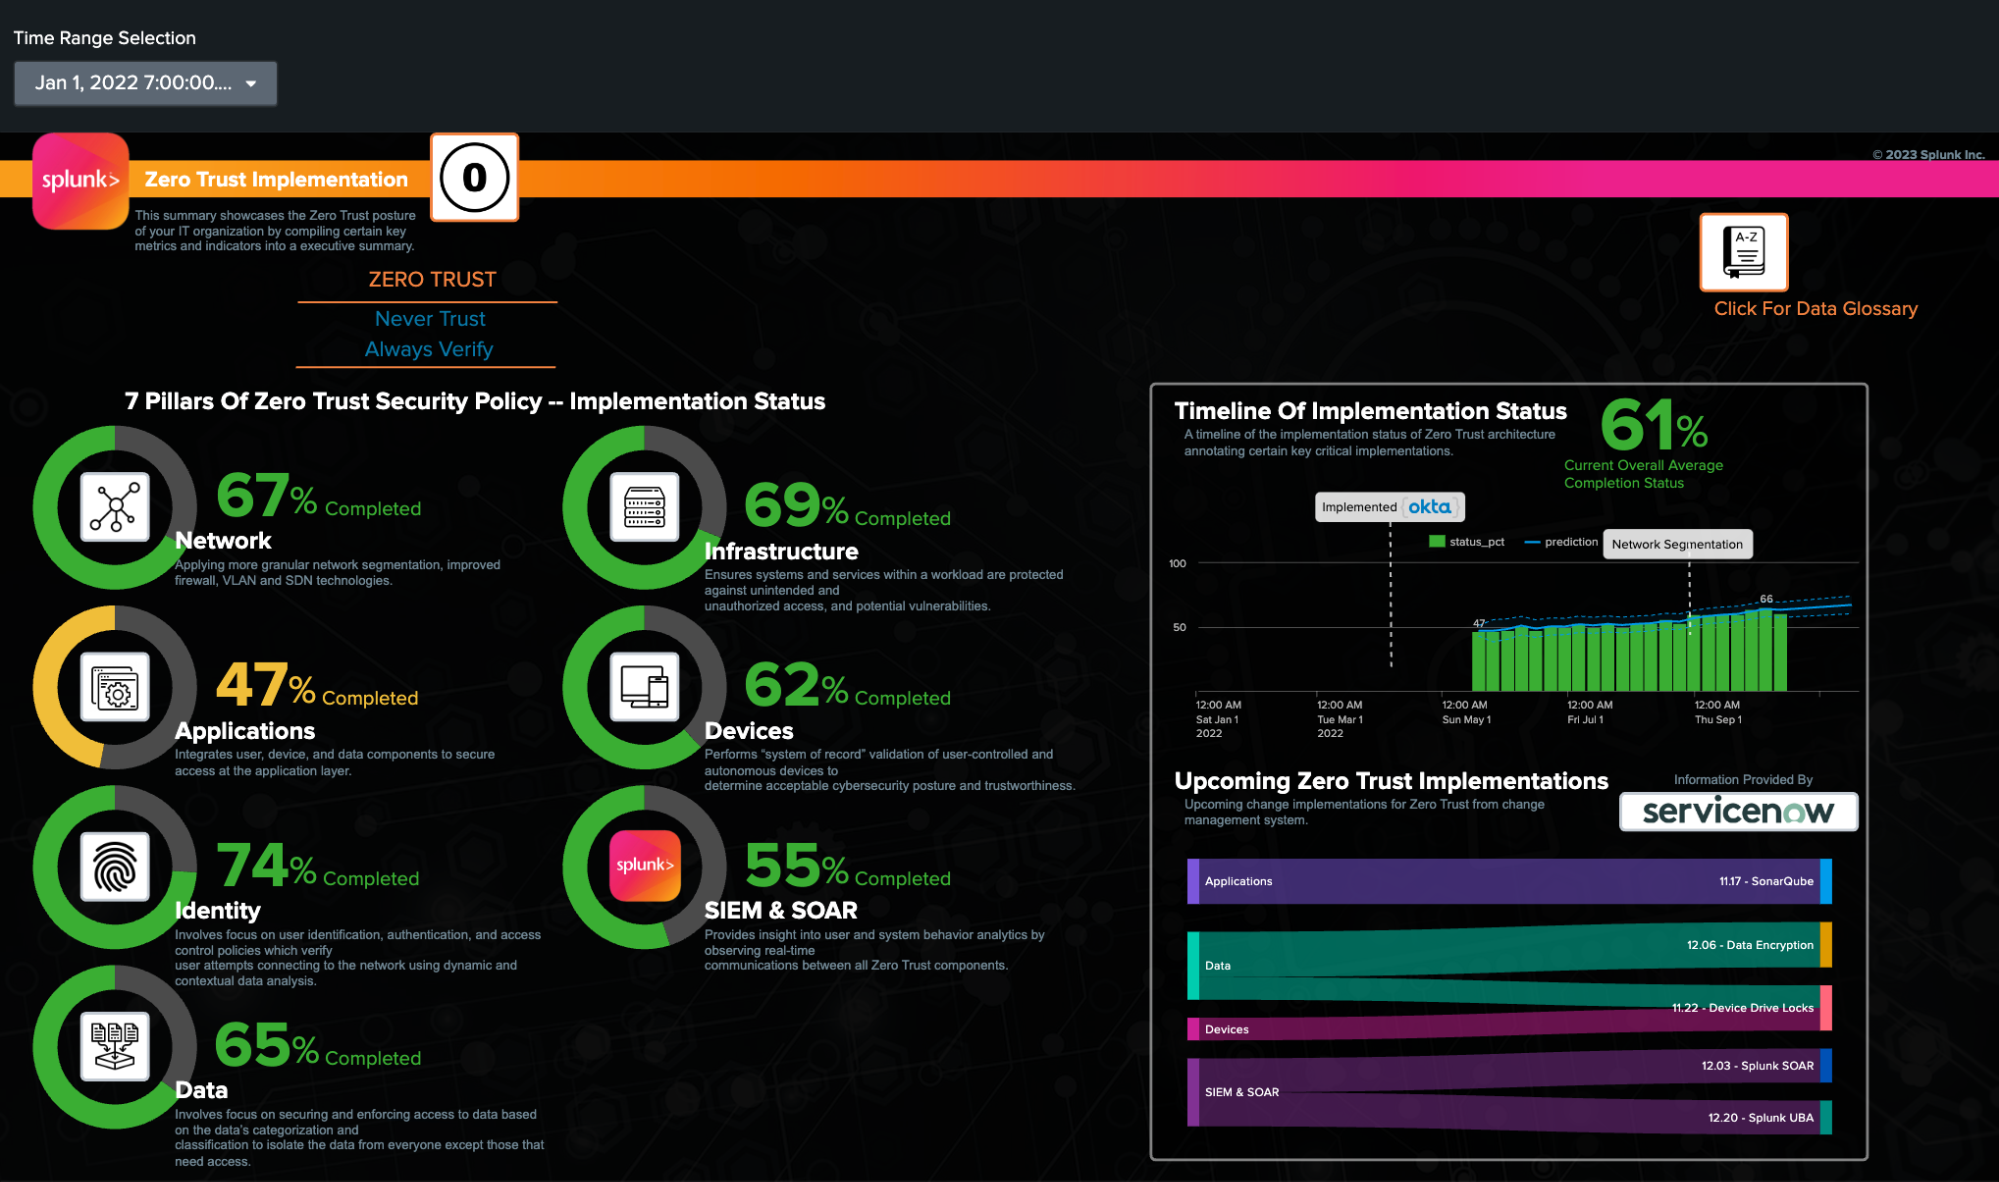Click the ServiceNow logo
The width and height of the screenshot is (1999, 1182).
pos(1738,812)
